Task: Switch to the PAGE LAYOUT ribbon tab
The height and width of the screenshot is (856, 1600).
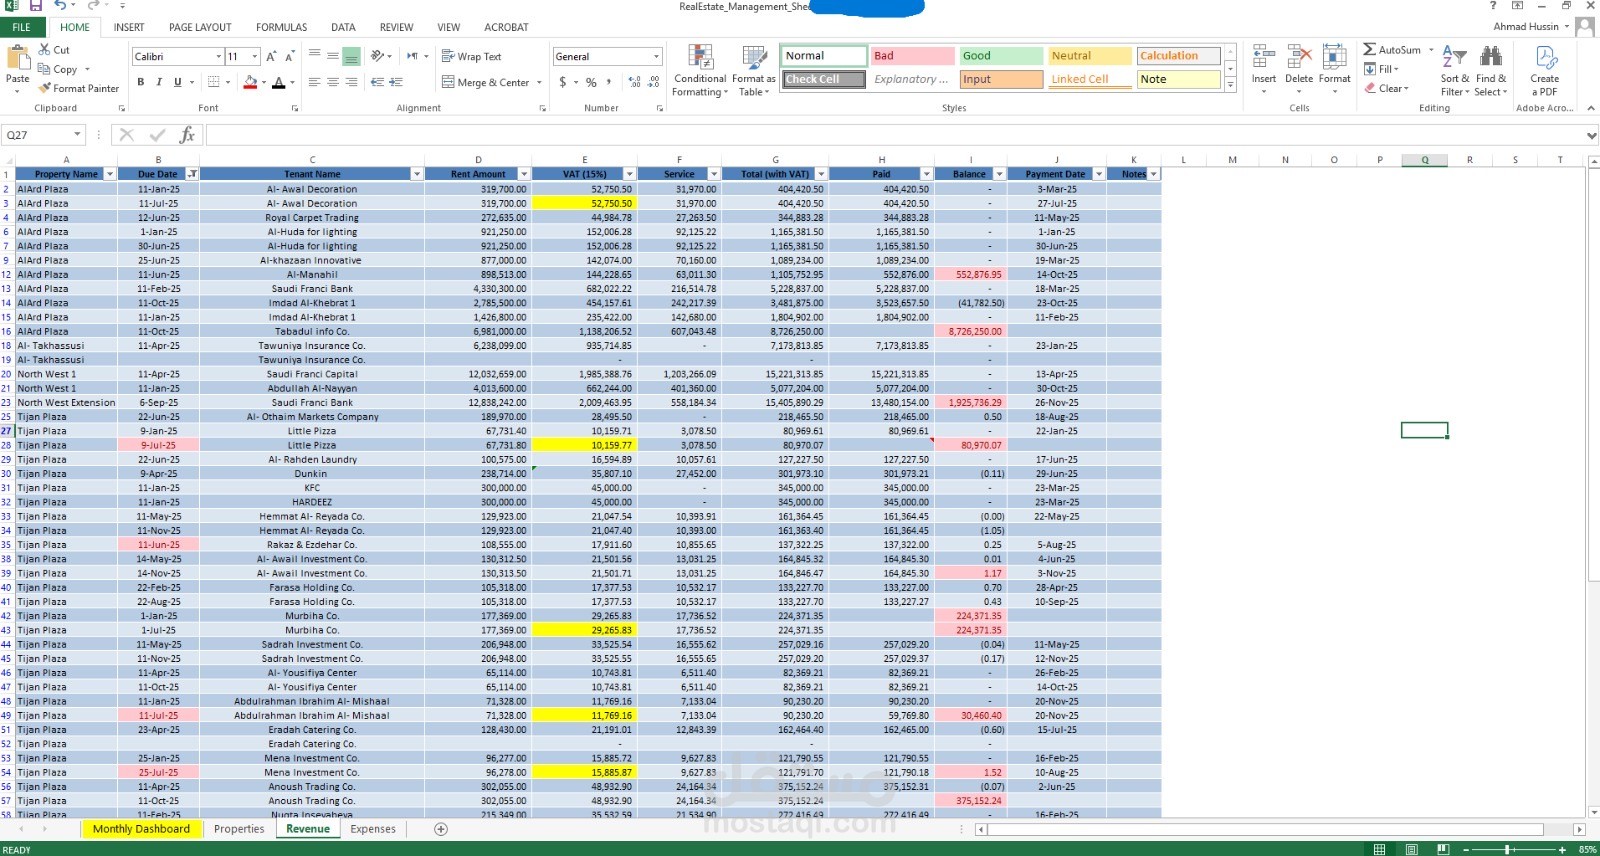Action: pos(200,27)
